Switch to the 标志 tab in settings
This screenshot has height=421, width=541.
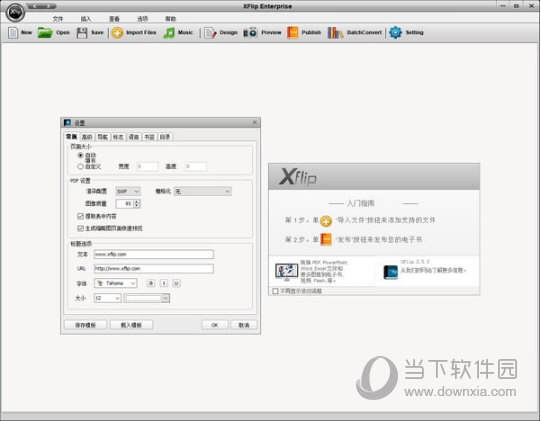[118, 137]
